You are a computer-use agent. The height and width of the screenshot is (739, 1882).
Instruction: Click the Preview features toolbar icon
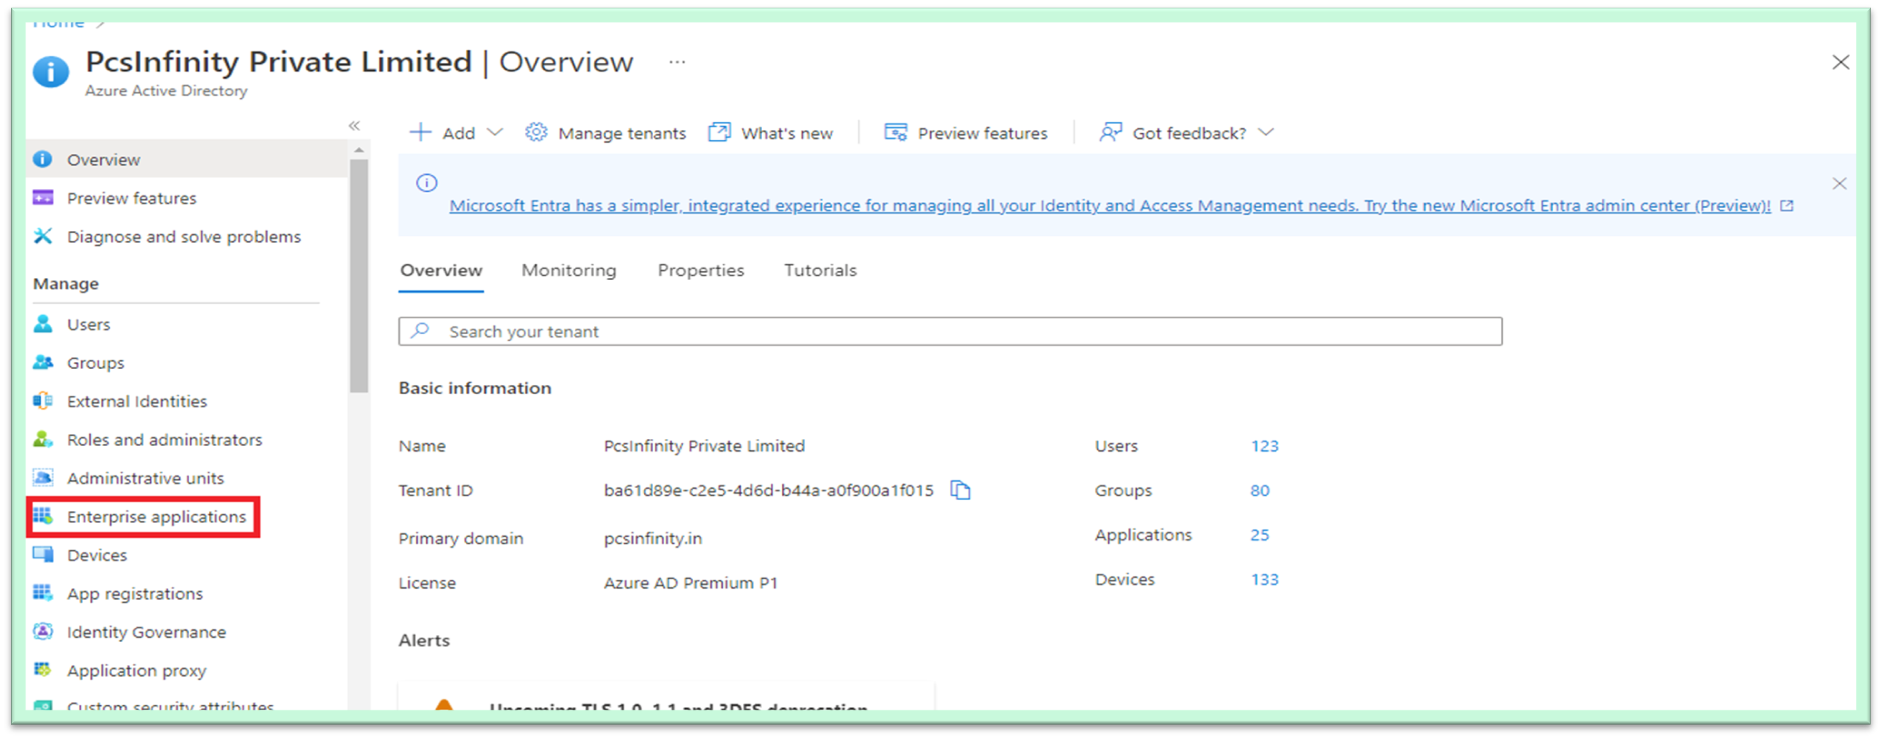click(x=895, y=132)
